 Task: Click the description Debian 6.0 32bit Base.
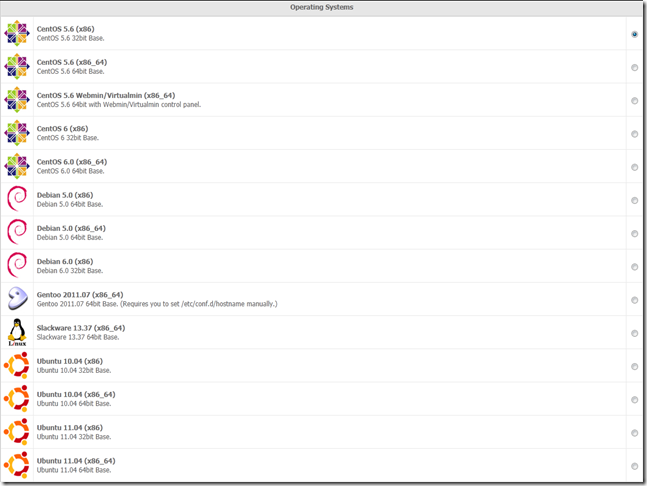pyautogui.click(x=70, y=271)
